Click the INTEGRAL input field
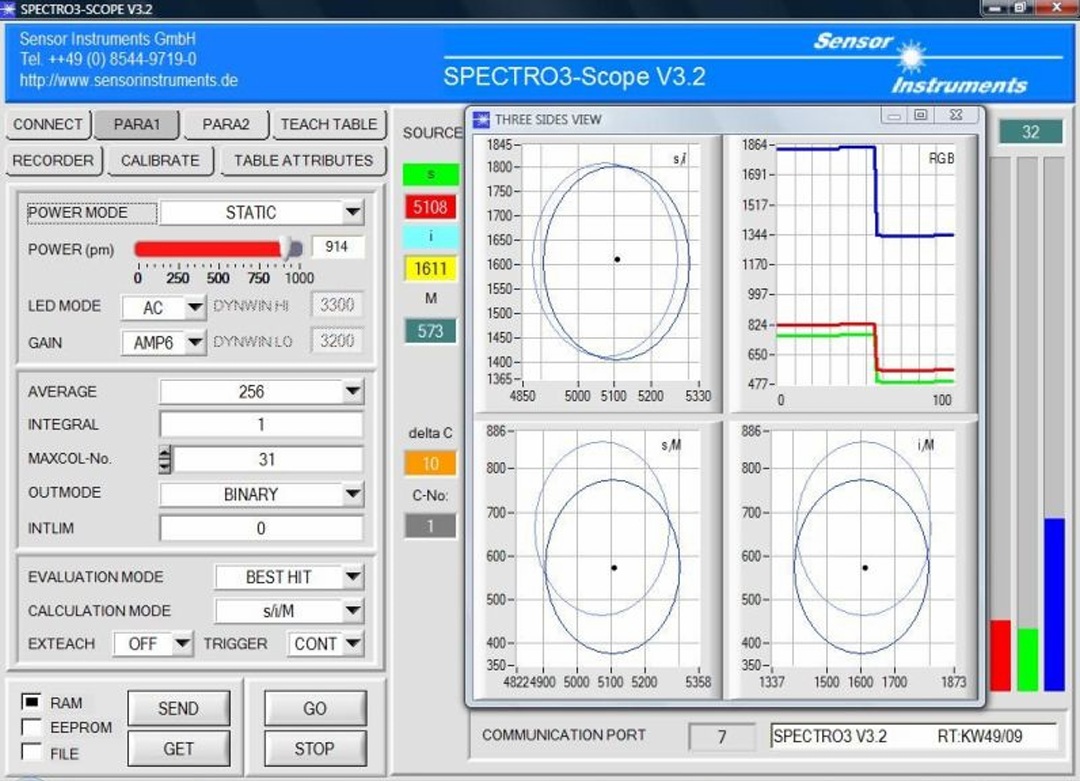This screenshot has width=1080, height=781. (261, 424)
